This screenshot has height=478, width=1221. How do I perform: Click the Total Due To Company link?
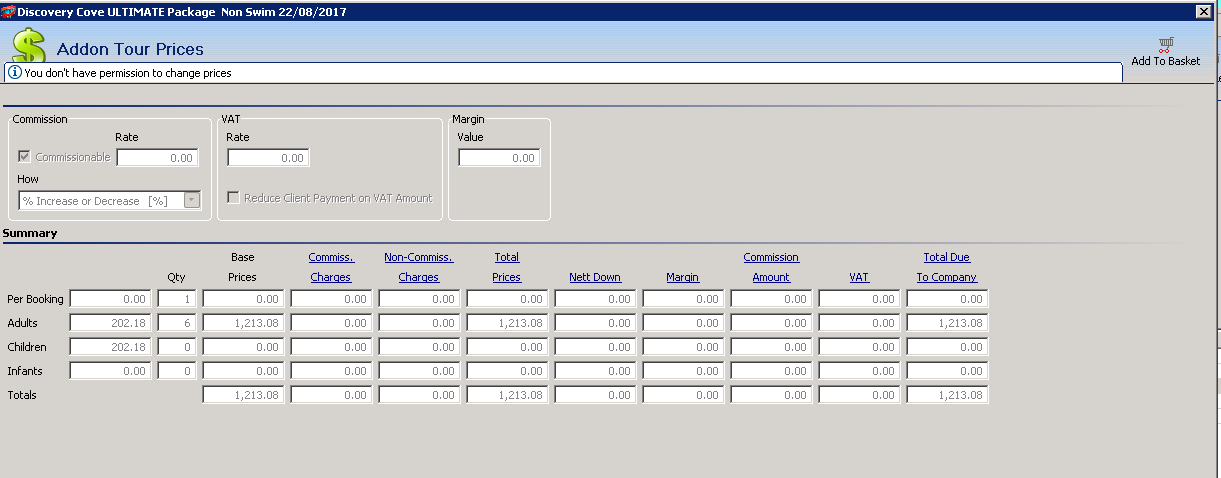(947, 267)
